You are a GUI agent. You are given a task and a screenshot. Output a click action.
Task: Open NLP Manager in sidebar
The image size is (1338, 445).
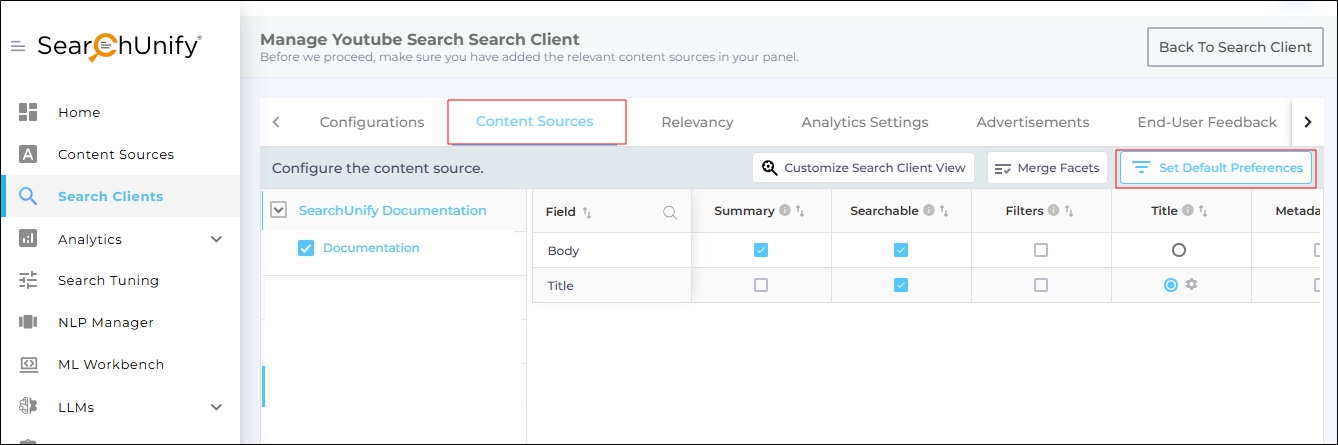pyautogui.click(x=105, y=322)
